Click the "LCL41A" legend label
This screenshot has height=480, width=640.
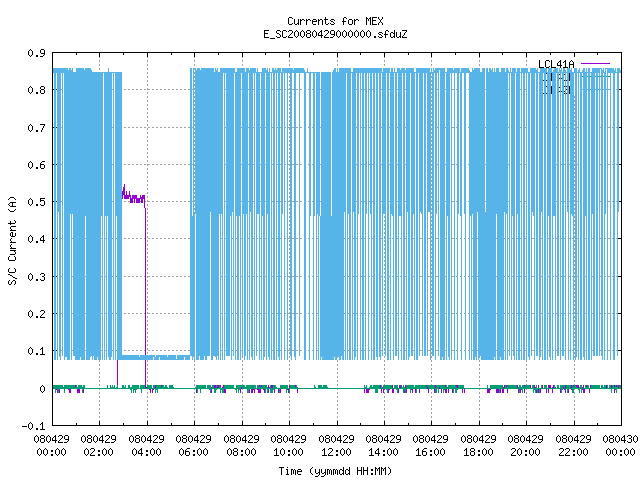tap(556, 64)
